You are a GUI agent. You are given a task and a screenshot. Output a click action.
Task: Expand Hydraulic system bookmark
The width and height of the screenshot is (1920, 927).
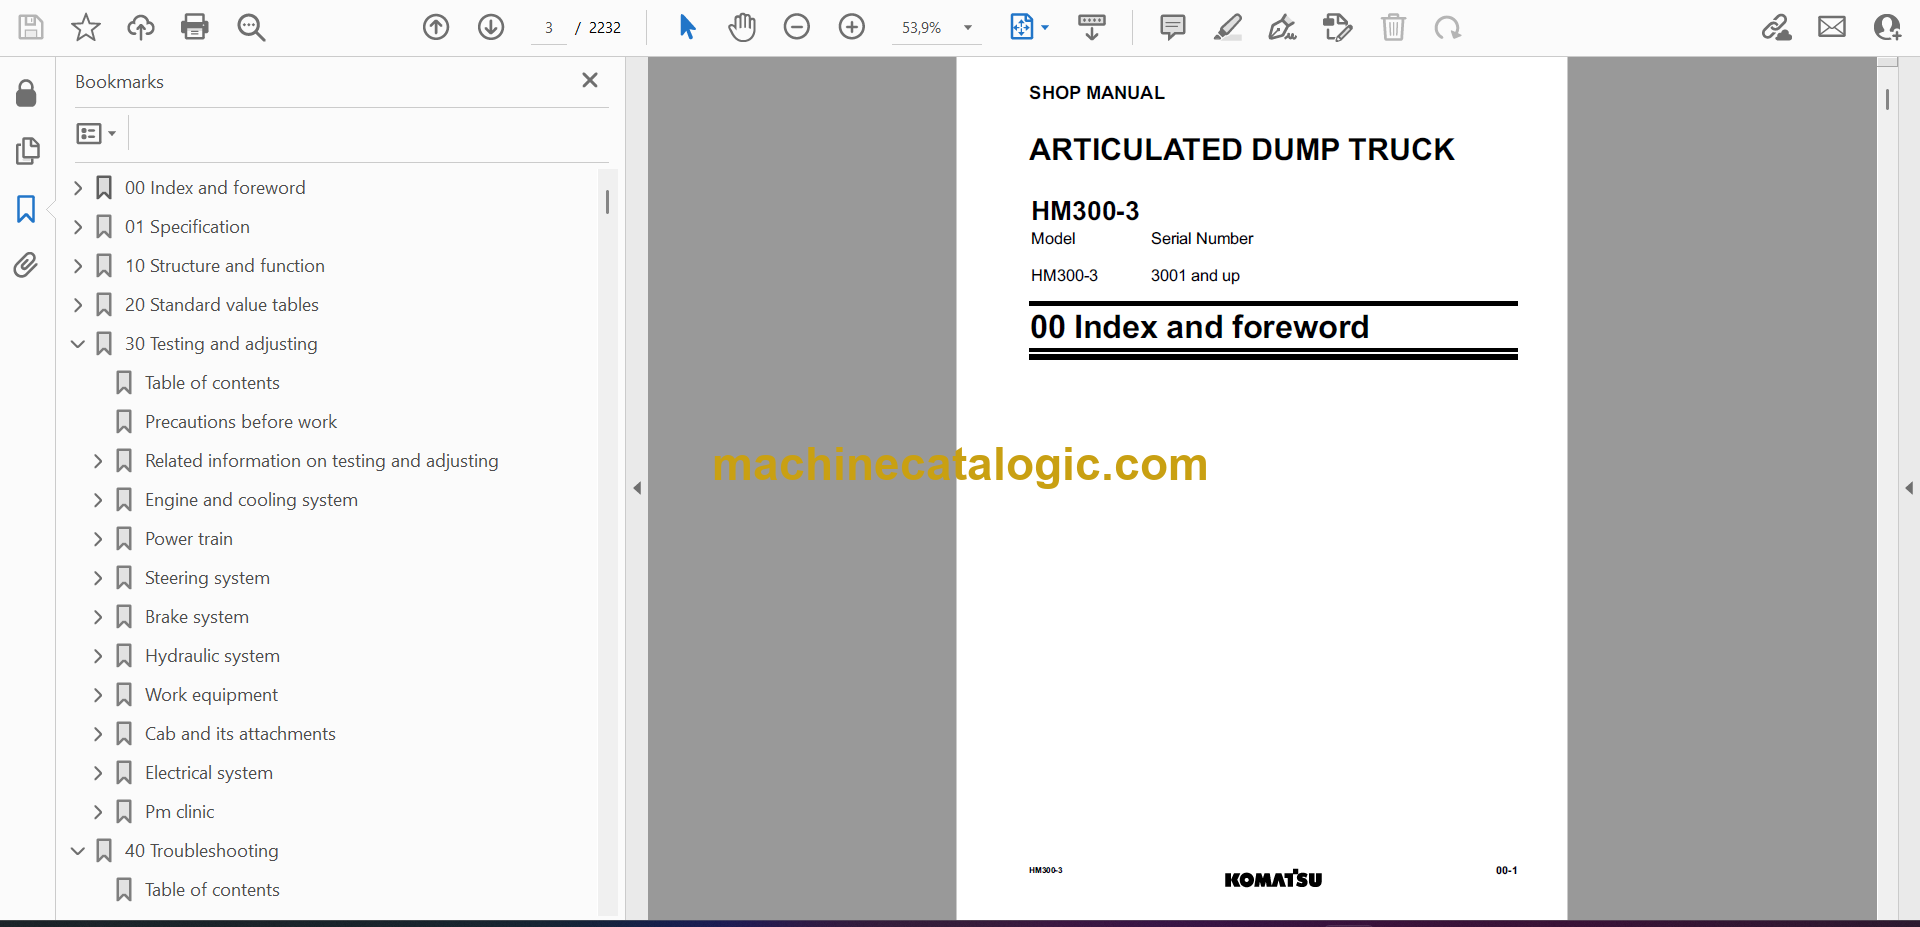coord(98,656)
